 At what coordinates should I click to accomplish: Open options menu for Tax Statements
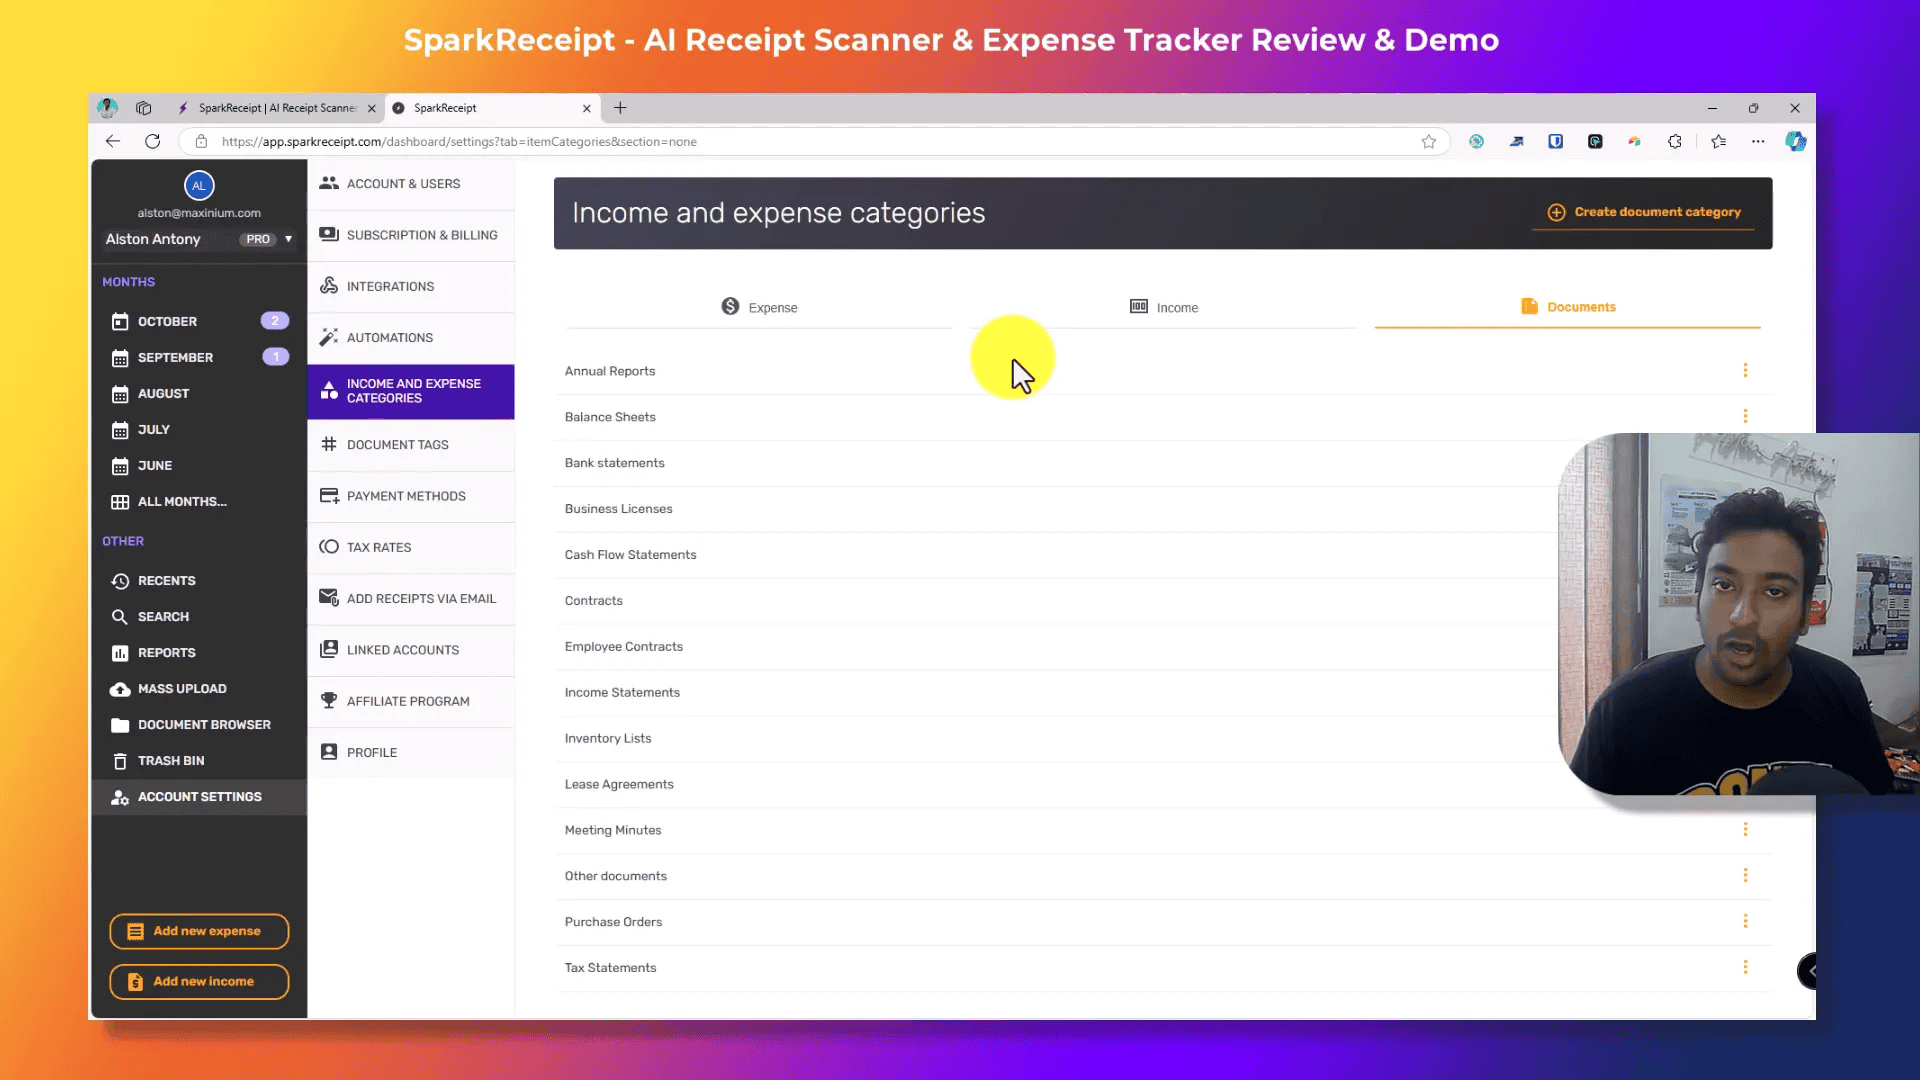pyautogui.click(x=1745, y=967)
